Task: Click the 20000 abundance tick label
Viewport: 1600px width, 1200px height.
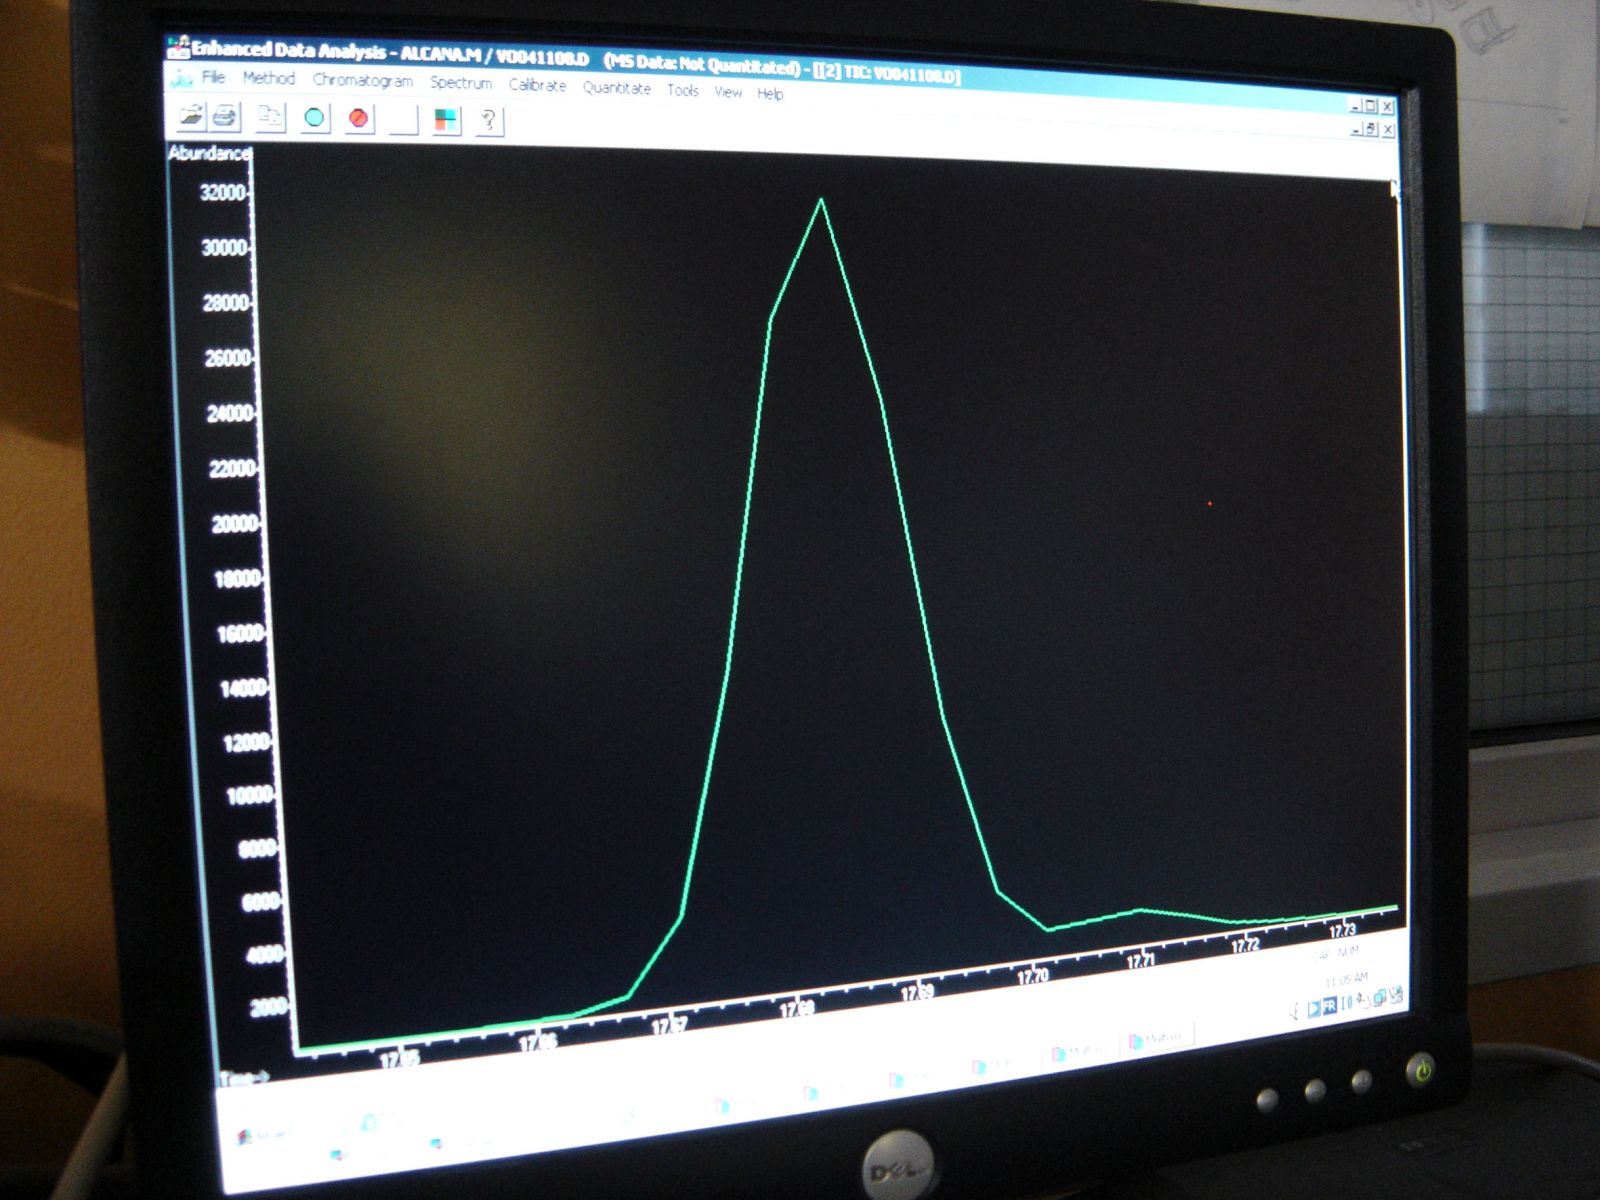Action: pyautogui.click(x=235, y=524)
